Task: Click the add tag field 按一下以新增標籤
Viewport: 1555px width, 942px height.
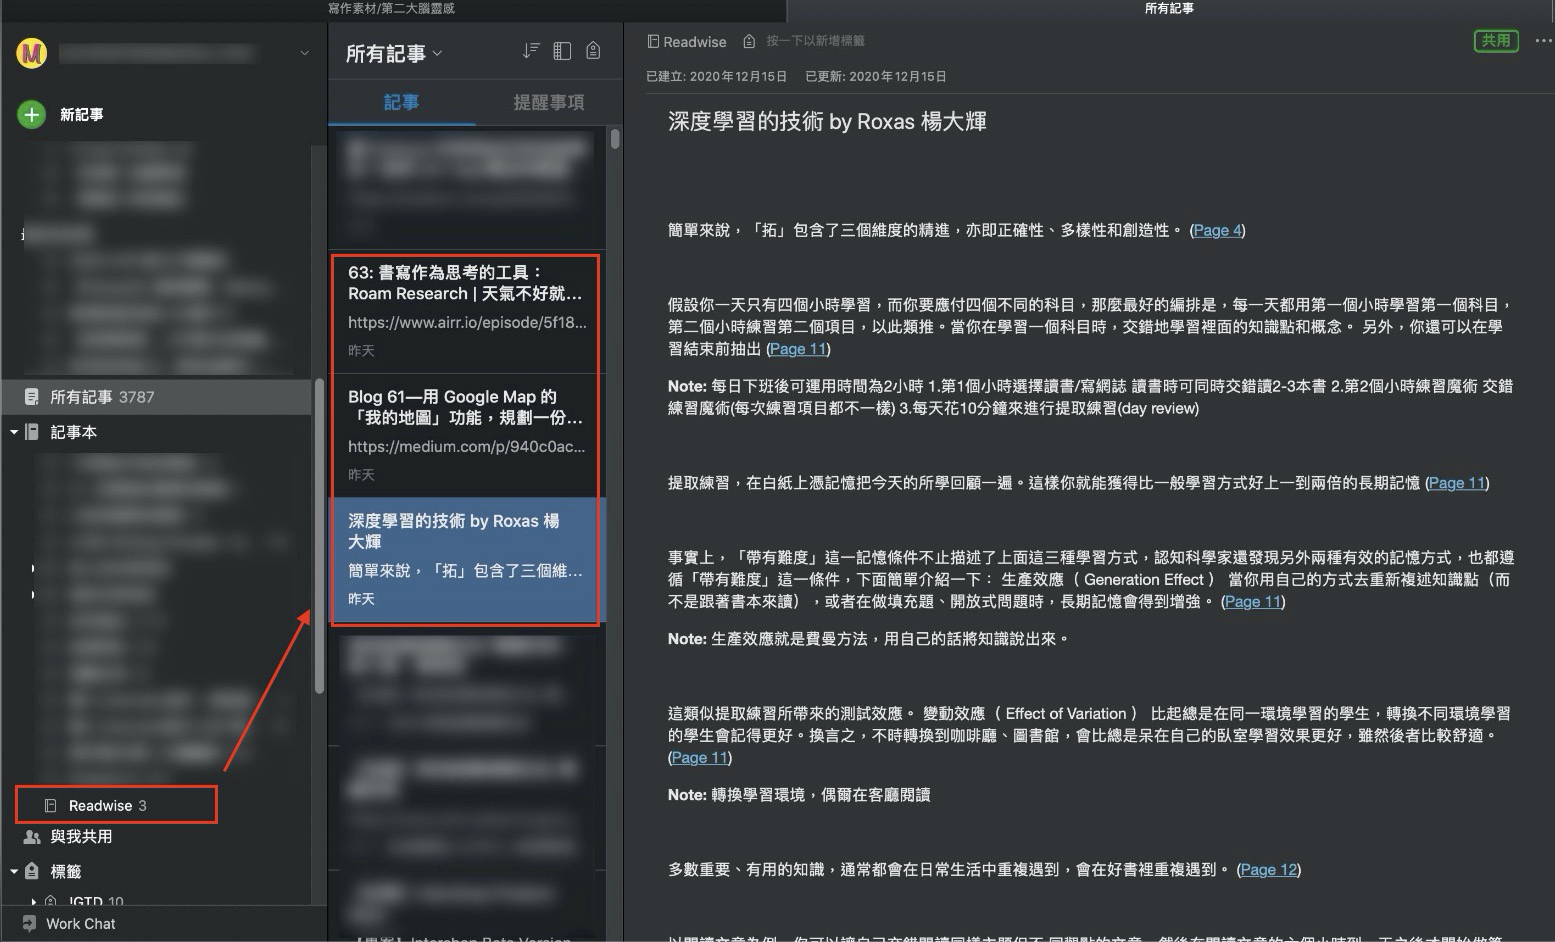Action: (x=816, y=42)
